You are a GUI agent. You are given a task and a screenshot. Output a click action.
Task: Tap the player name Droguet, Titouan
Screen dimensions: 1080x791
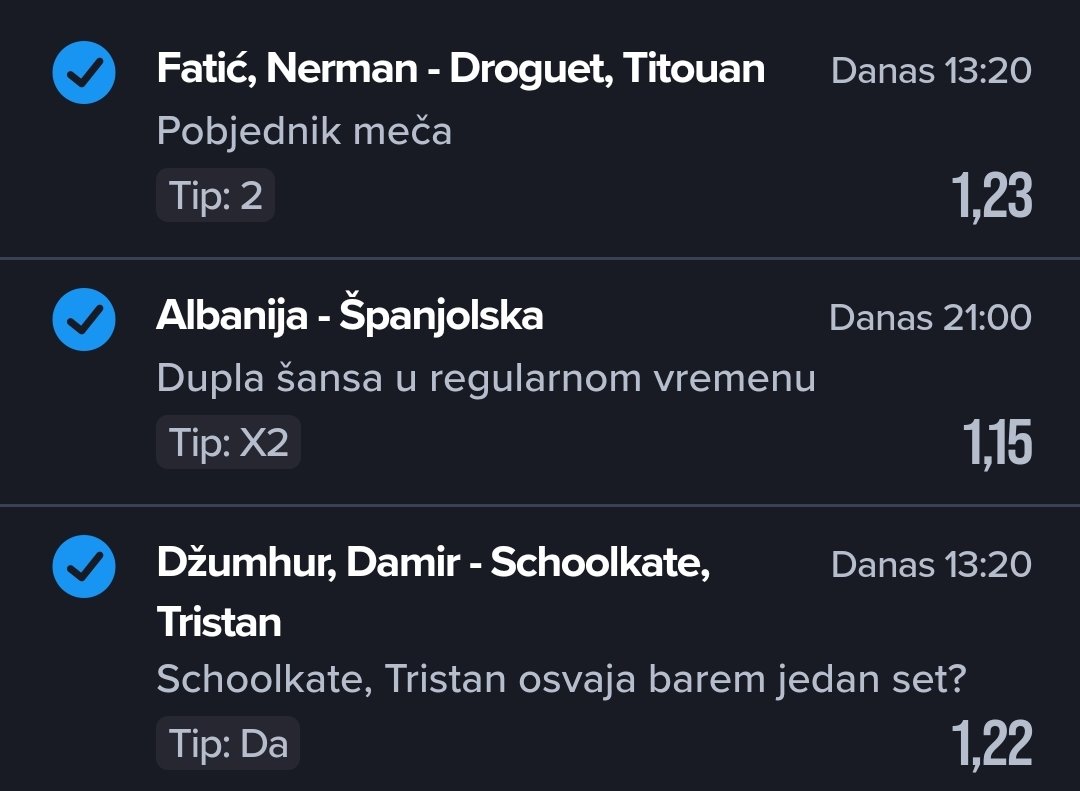click(607, 70)
